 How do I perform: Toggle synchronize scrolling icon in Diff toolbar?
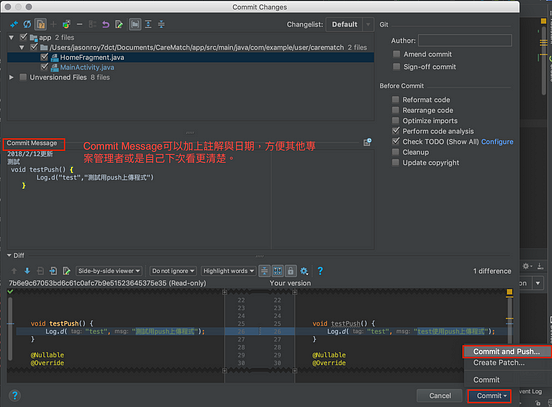[277, 271]
